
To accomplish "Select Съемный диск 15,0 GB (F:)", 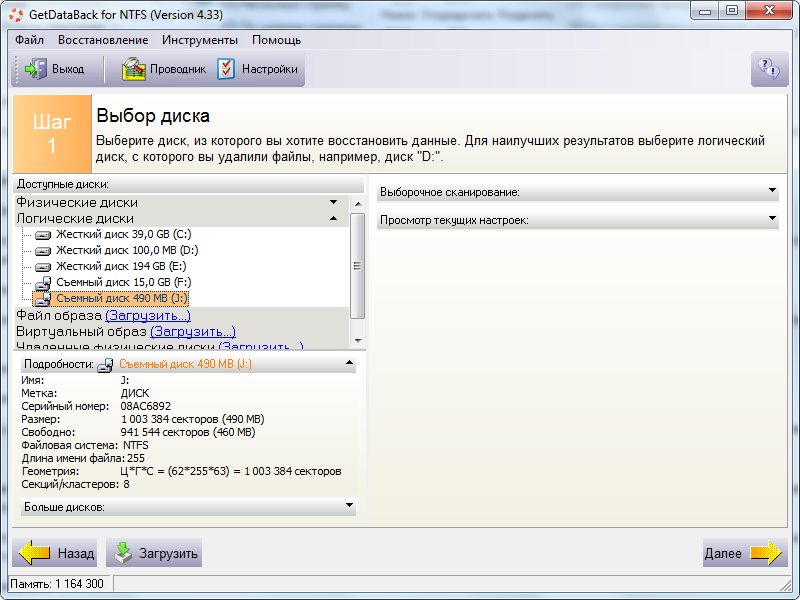I will 123,282.
